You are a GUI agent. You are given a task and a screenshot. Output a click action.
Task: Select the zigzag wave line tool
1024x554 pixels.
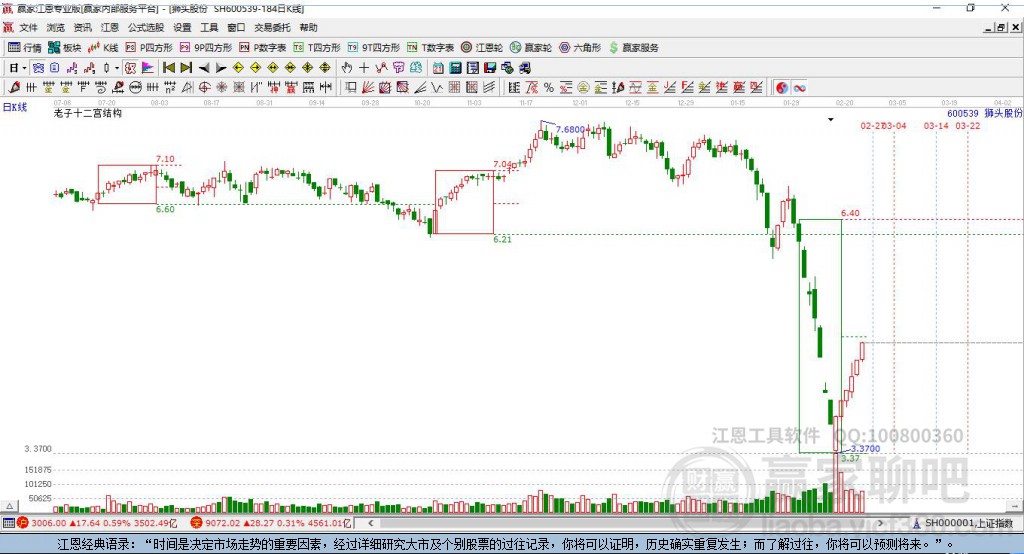[x=437, y=88]
